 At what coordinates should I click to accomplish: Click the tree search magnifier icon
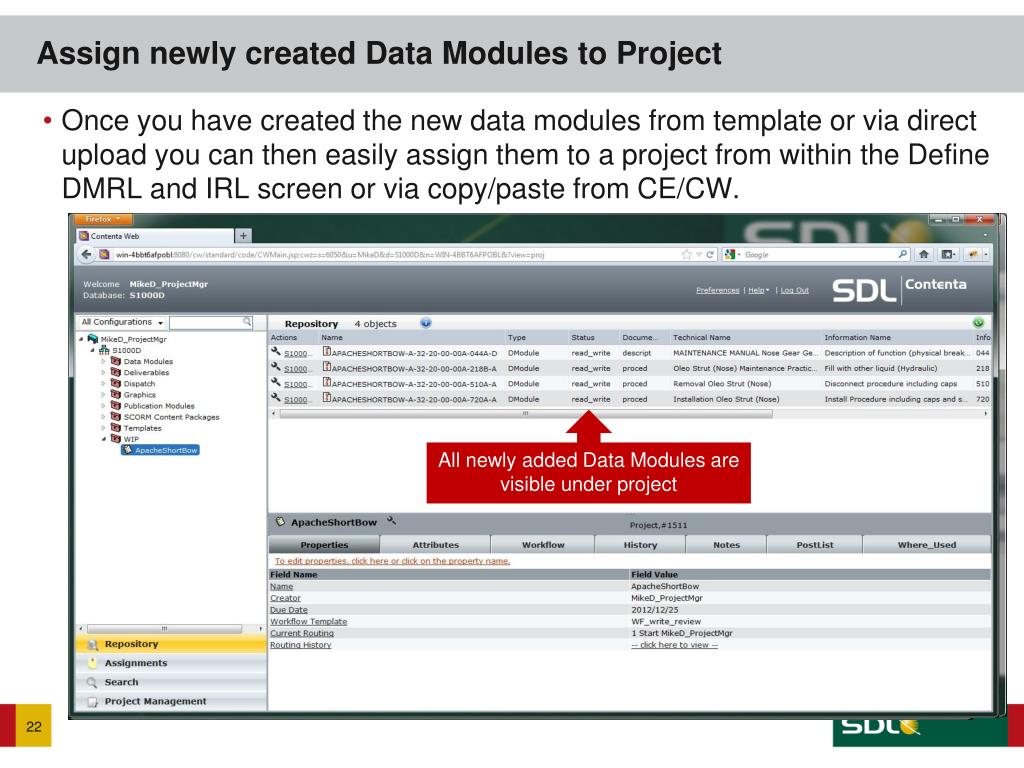point(247,321)
